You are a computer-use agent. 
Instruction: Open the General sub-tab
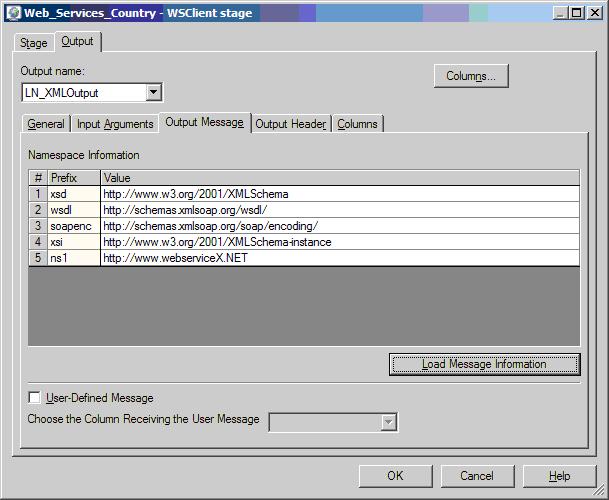click(x=46, y=124)
